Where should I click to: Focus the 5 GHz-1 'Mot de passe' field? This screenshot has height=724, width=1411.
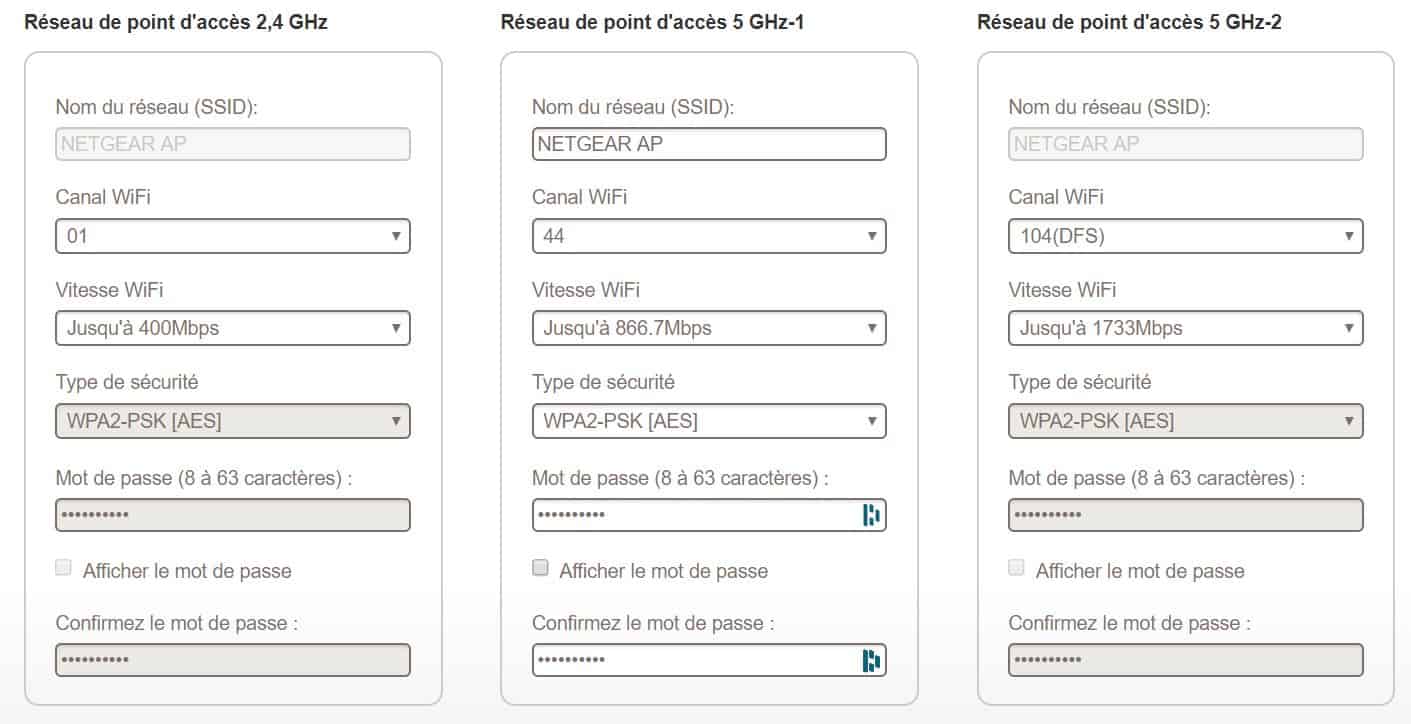pos(695,515)
